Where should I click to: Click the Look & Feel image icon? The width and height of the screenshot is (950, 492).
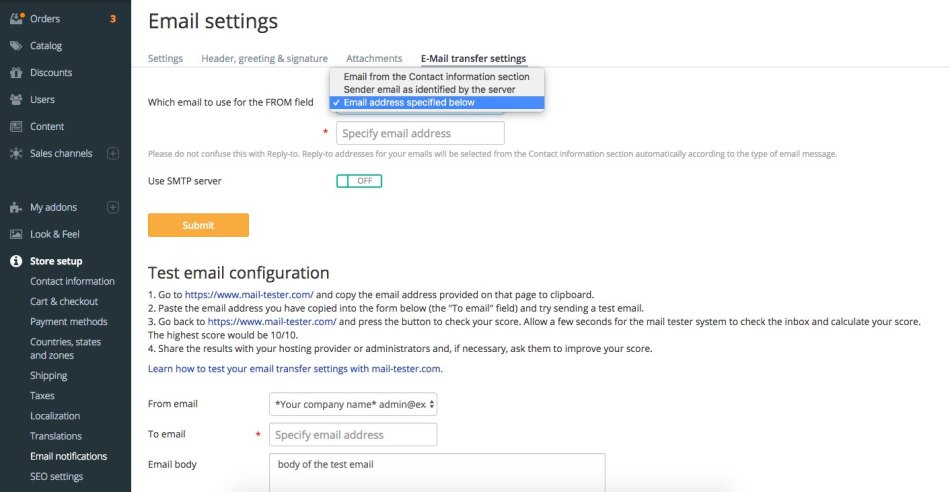coord(16,234)
